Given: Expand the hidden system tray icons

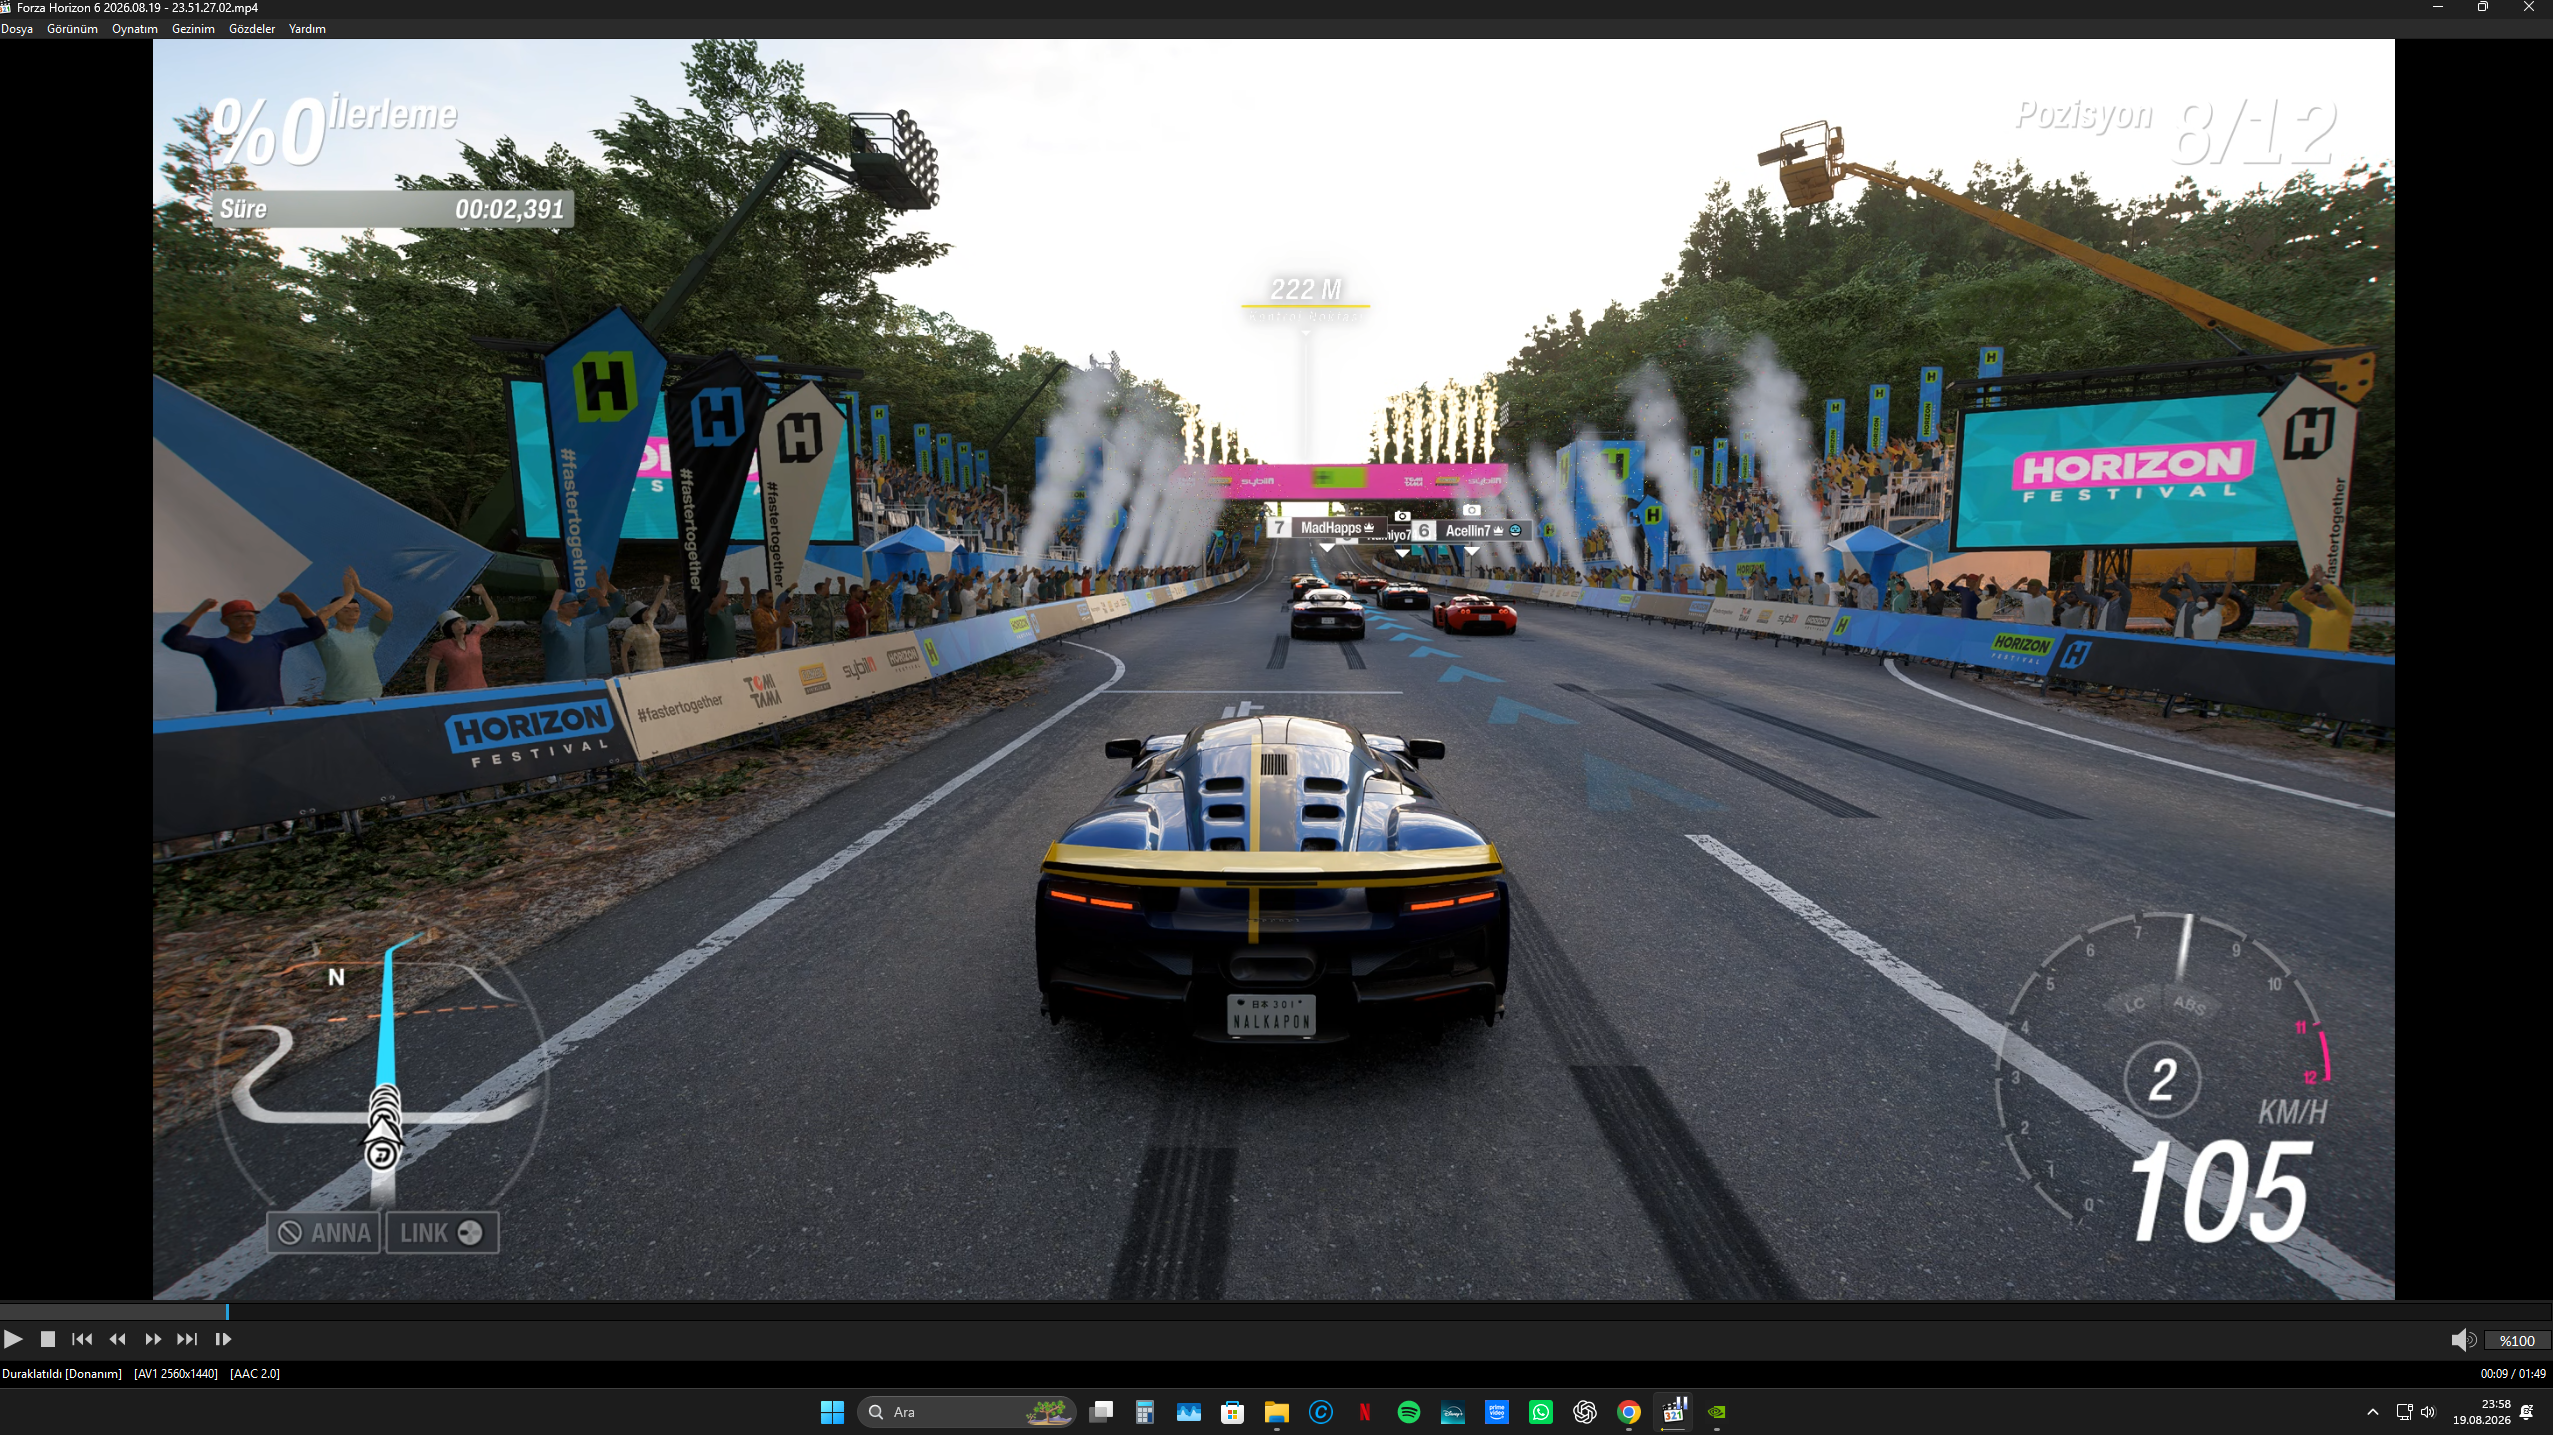Looking at the screenshot, I should tap(2373, 1412).
